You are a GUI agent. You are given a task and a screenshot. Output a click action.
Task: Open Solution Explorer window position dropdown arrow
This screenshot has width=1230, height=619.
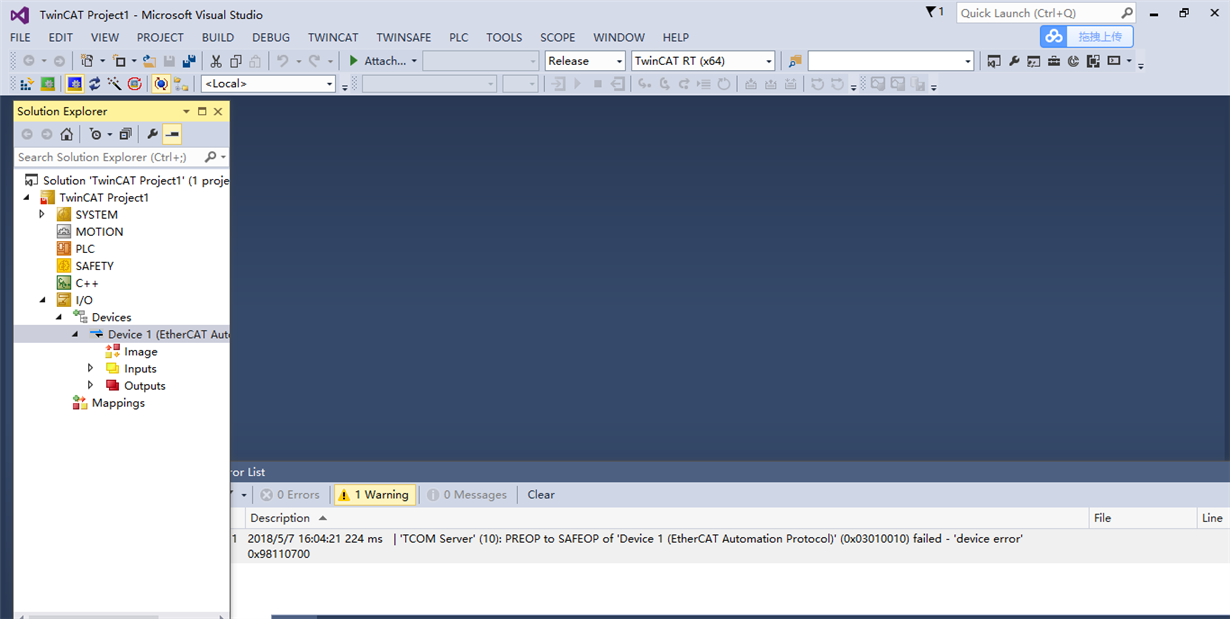click(x=186, y=111)
